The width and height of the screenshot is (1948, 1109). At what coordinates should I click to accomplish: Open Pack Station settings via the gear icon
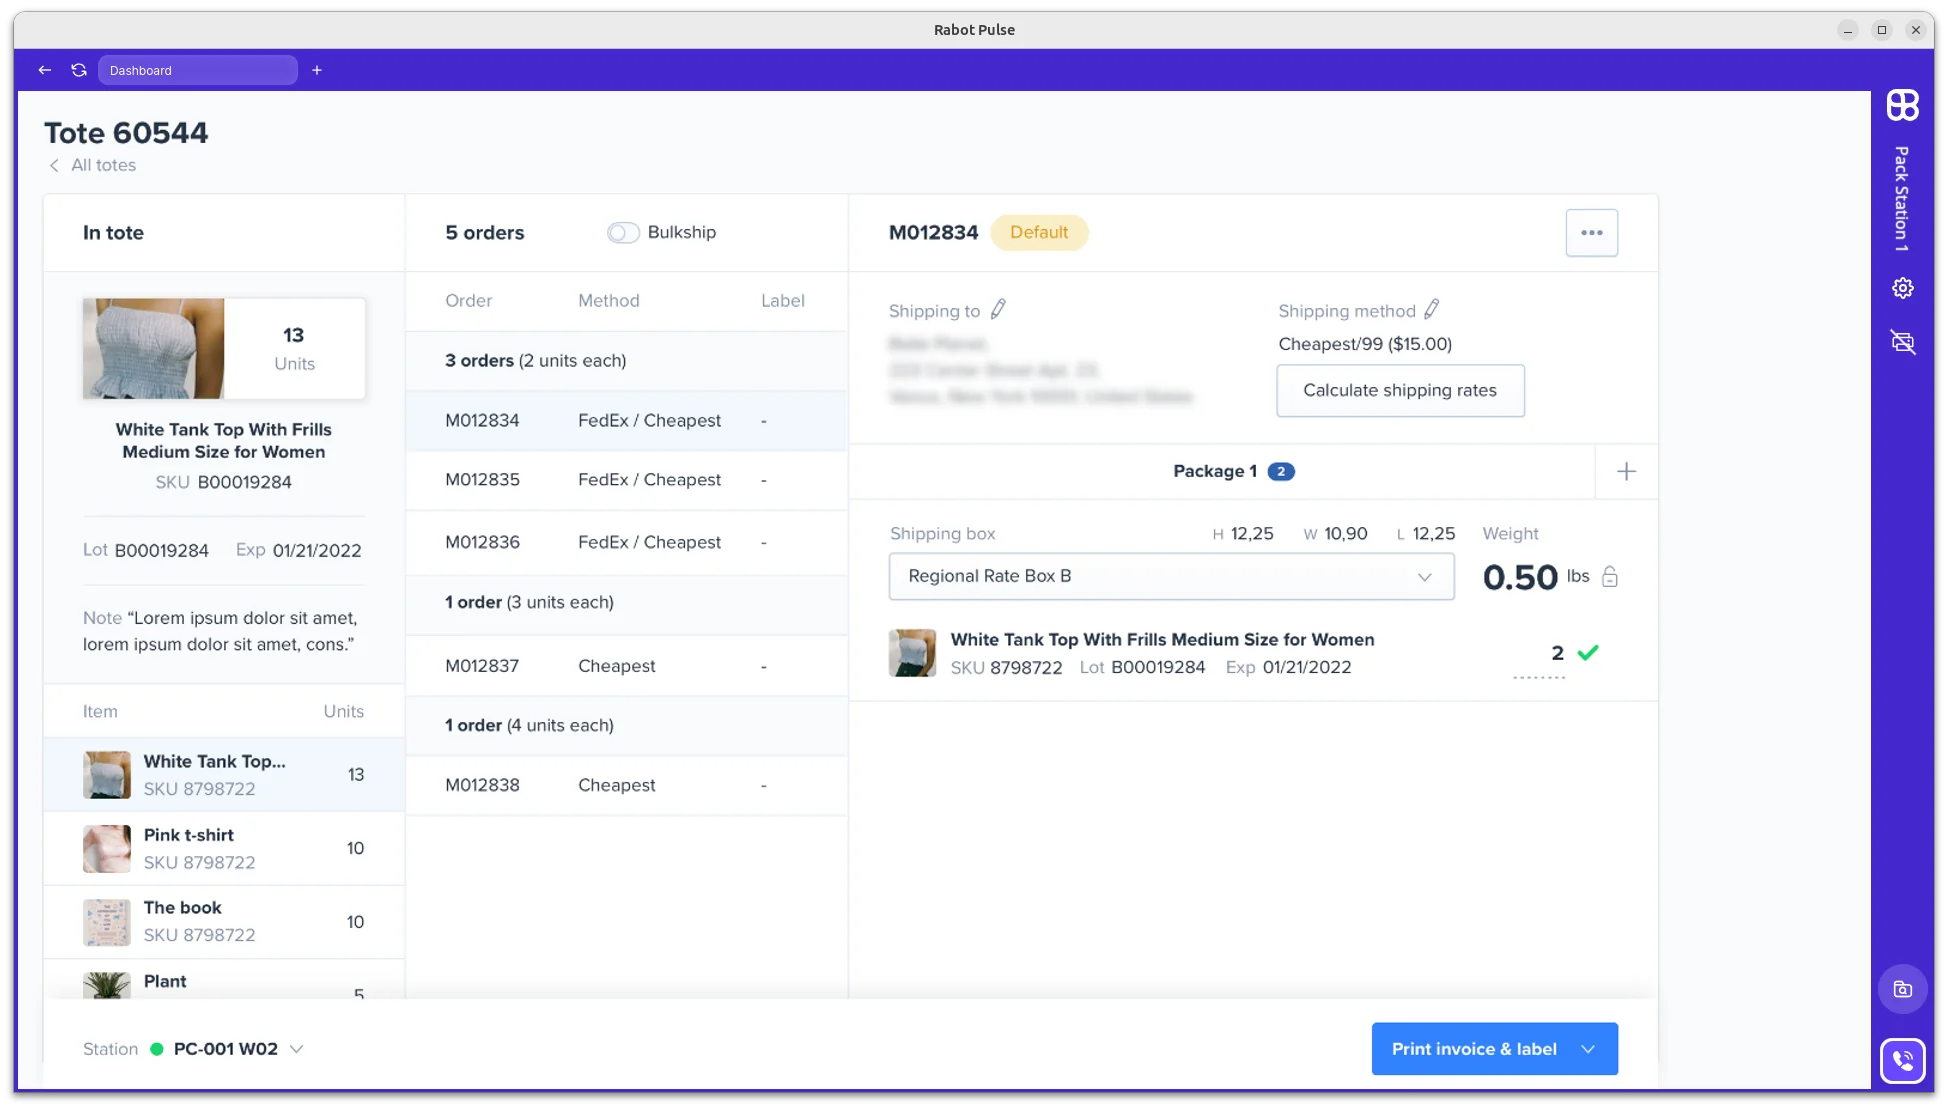(x=1902, y=288)
